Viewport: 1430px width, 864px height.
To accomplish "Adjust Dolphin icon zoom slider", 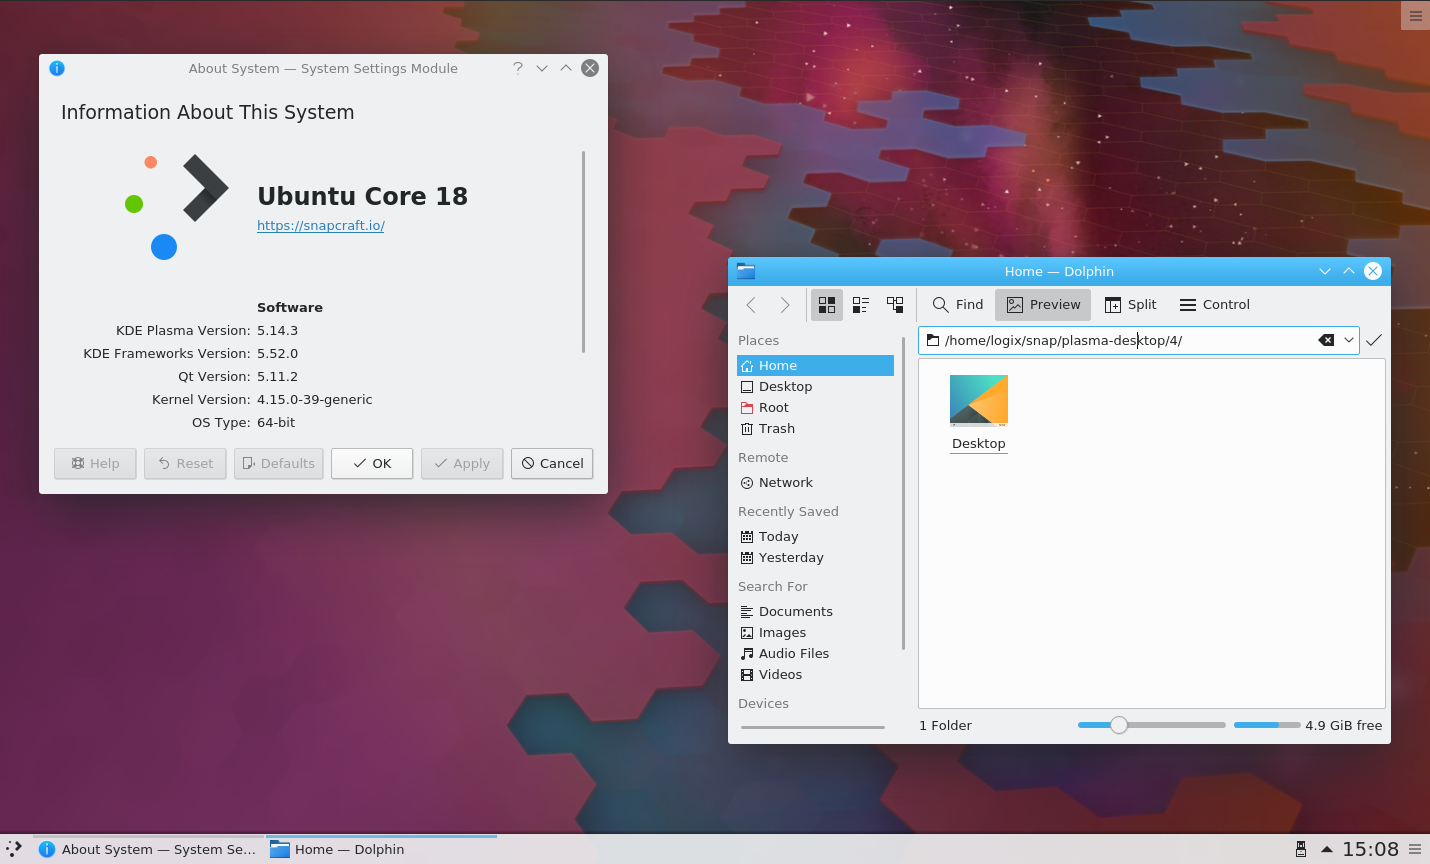I will click(x=1152, y=725).
